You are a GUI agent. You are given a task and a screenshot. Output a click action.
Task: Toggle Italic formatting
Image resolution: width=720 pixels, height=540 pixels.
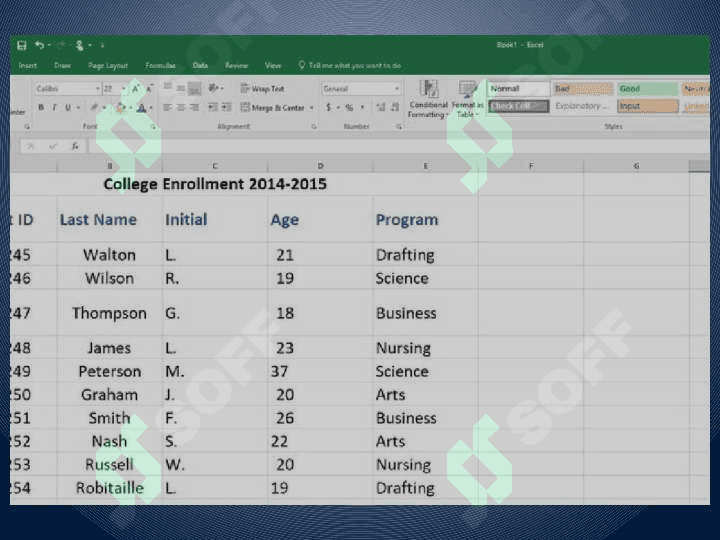coord(54,107)
